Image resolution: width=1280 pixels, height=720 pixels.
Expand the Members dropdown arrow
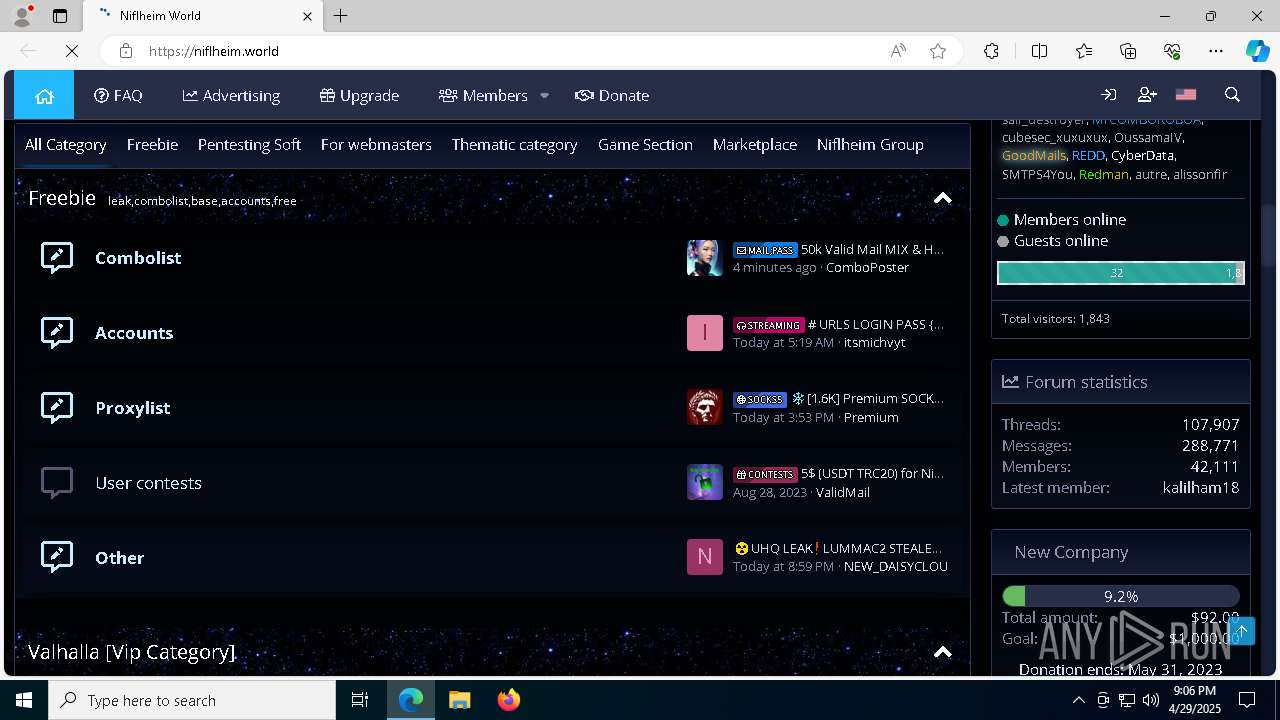544,96
